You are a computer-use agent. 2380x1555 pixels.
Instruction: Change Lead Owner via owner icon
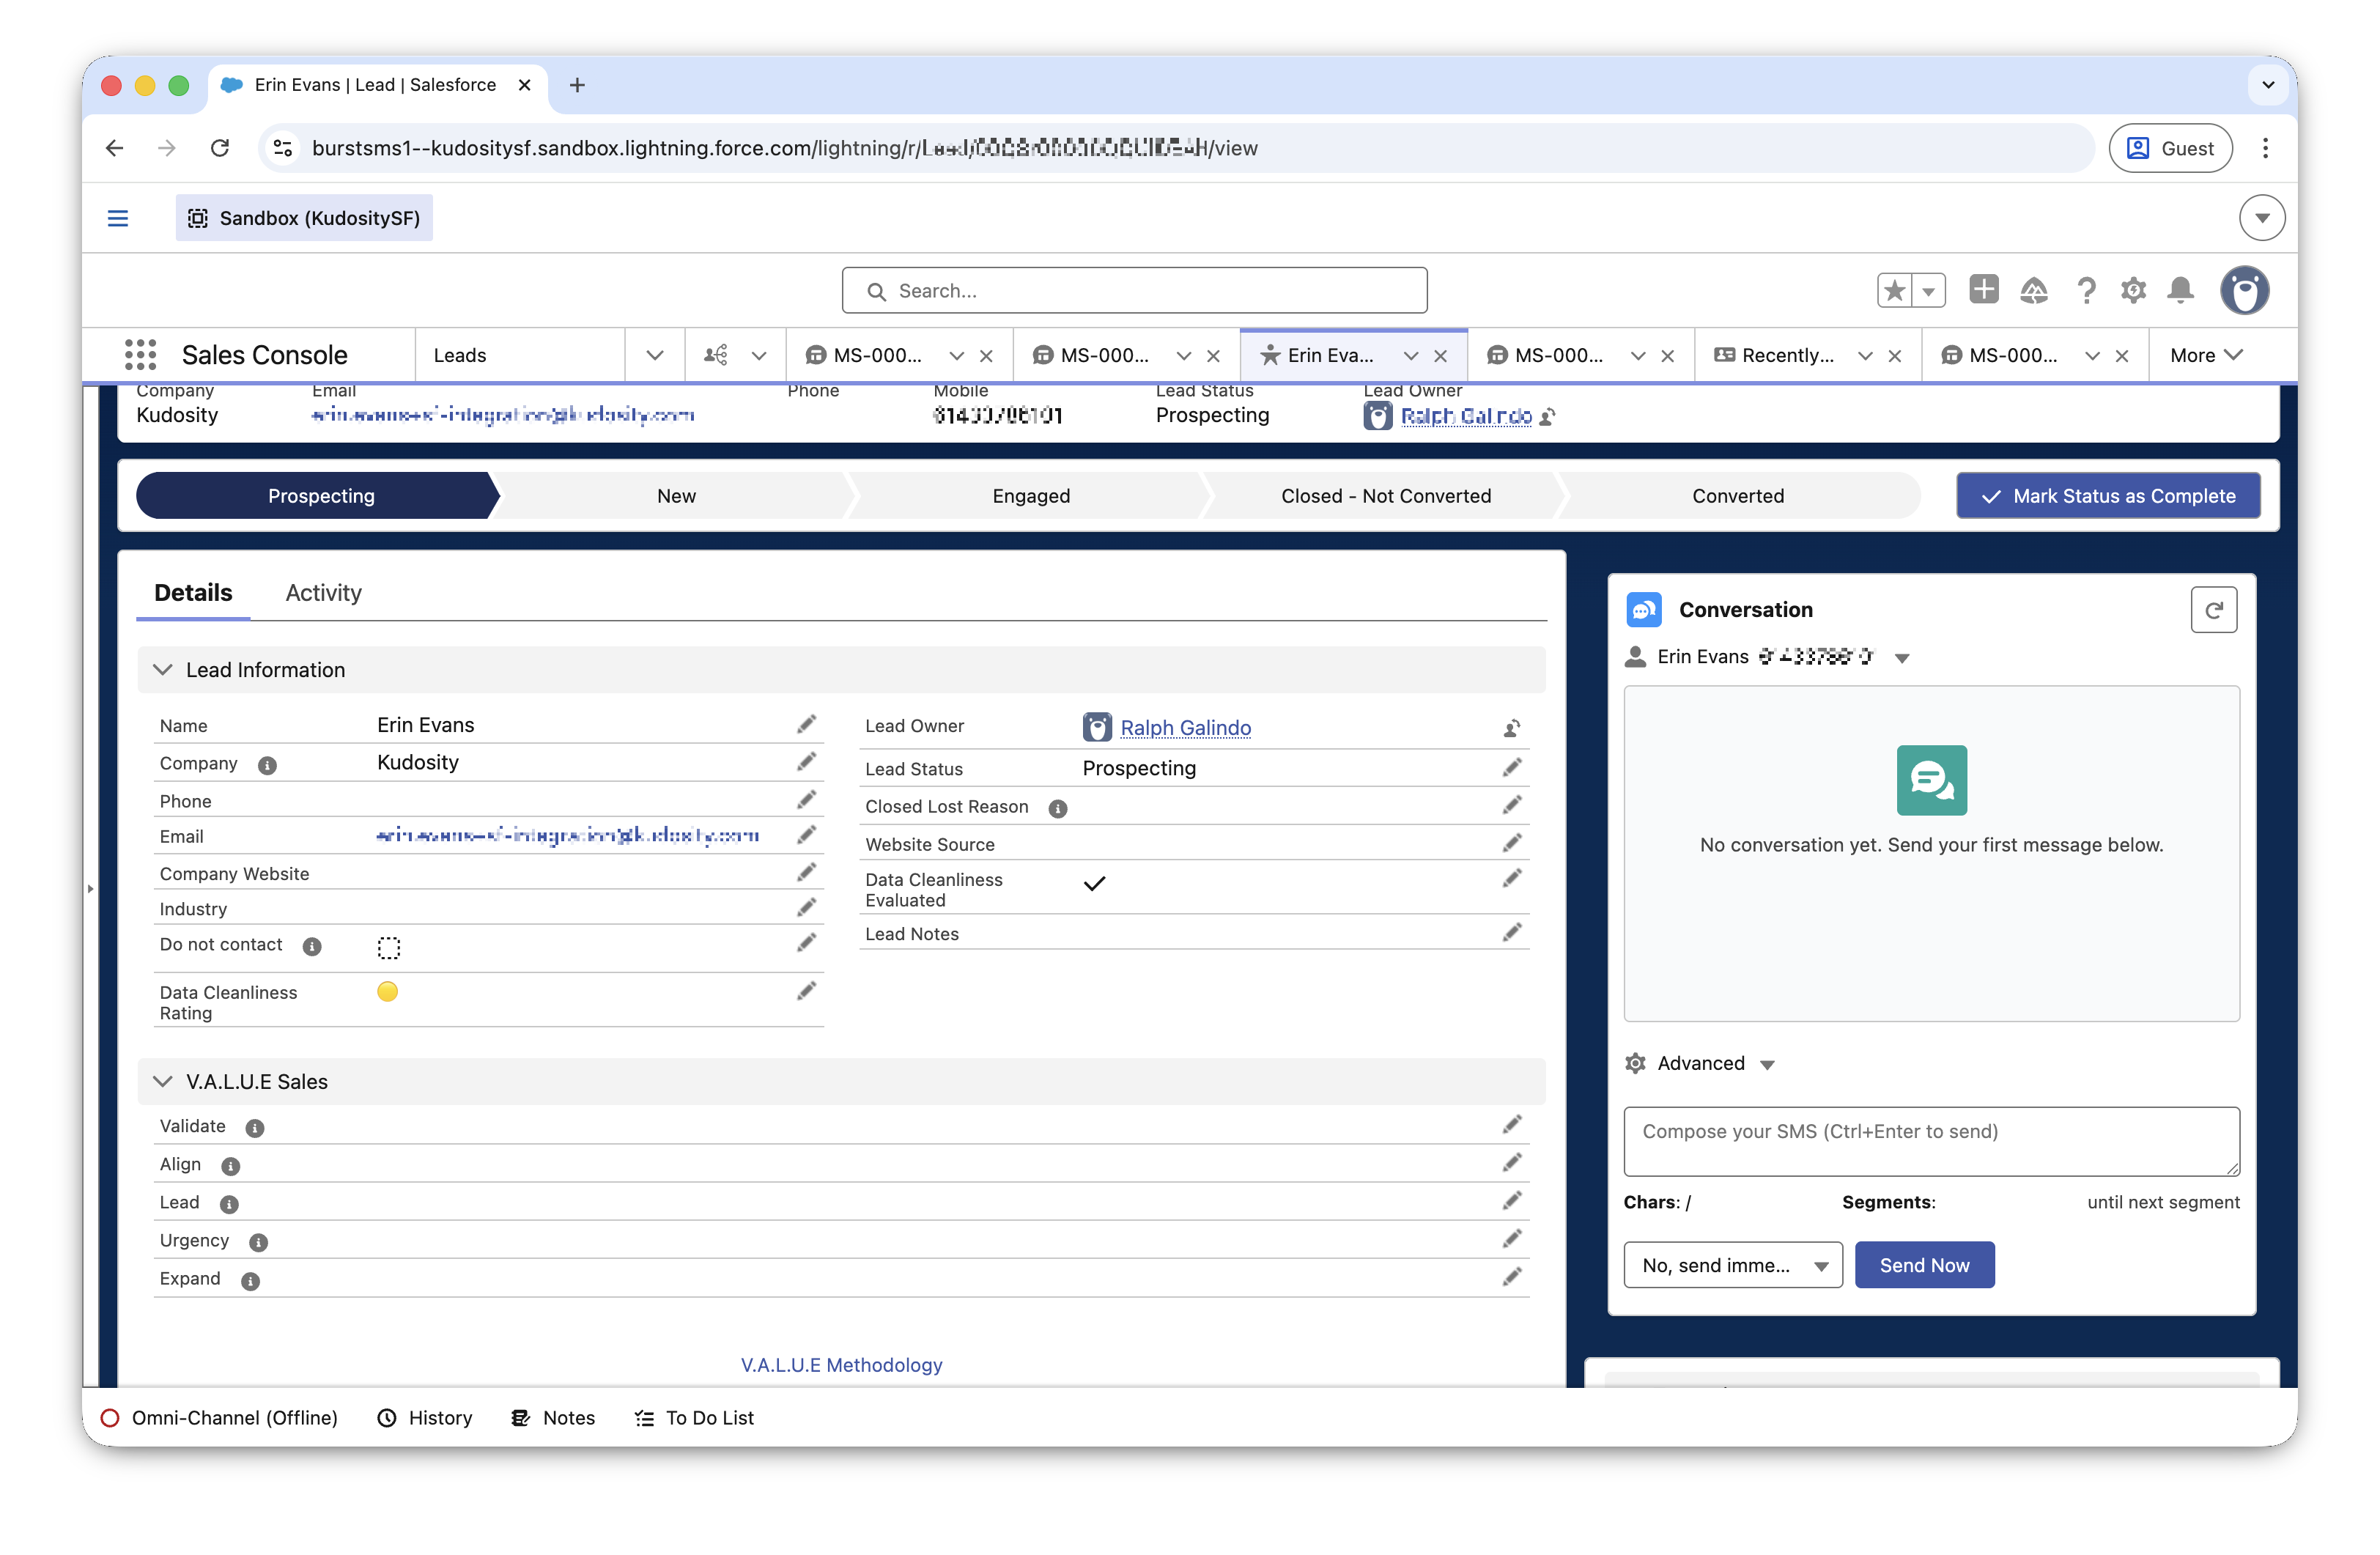[1511, 728]
